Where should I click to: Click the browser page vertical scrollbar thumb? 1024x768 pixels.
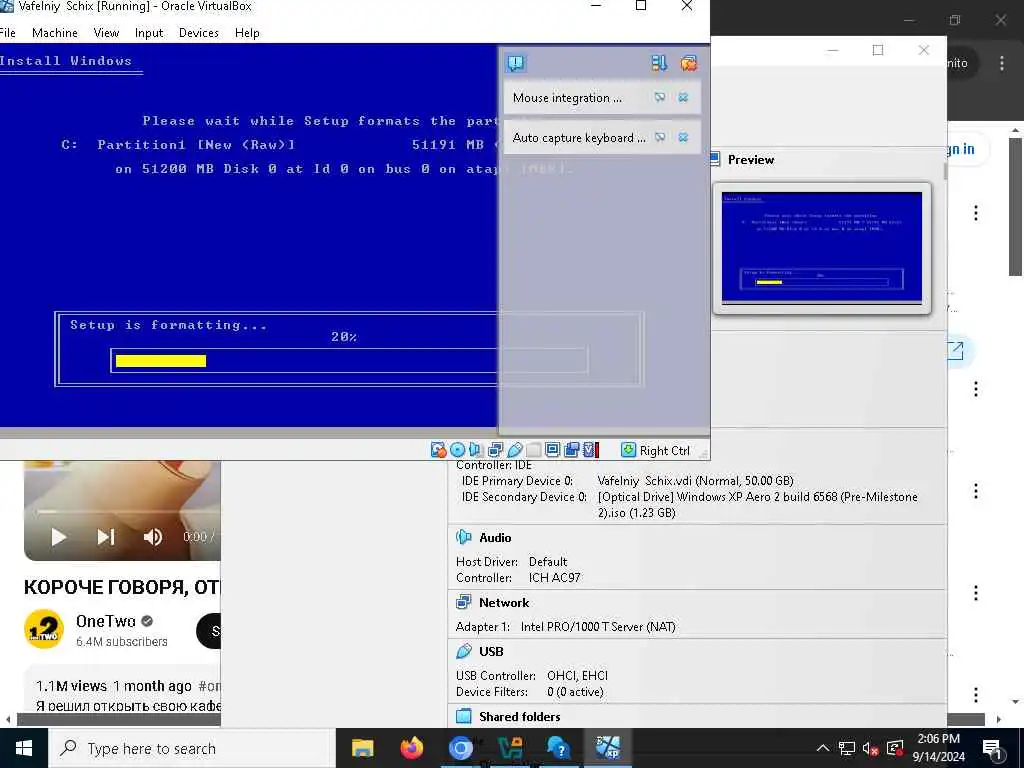1016,206
